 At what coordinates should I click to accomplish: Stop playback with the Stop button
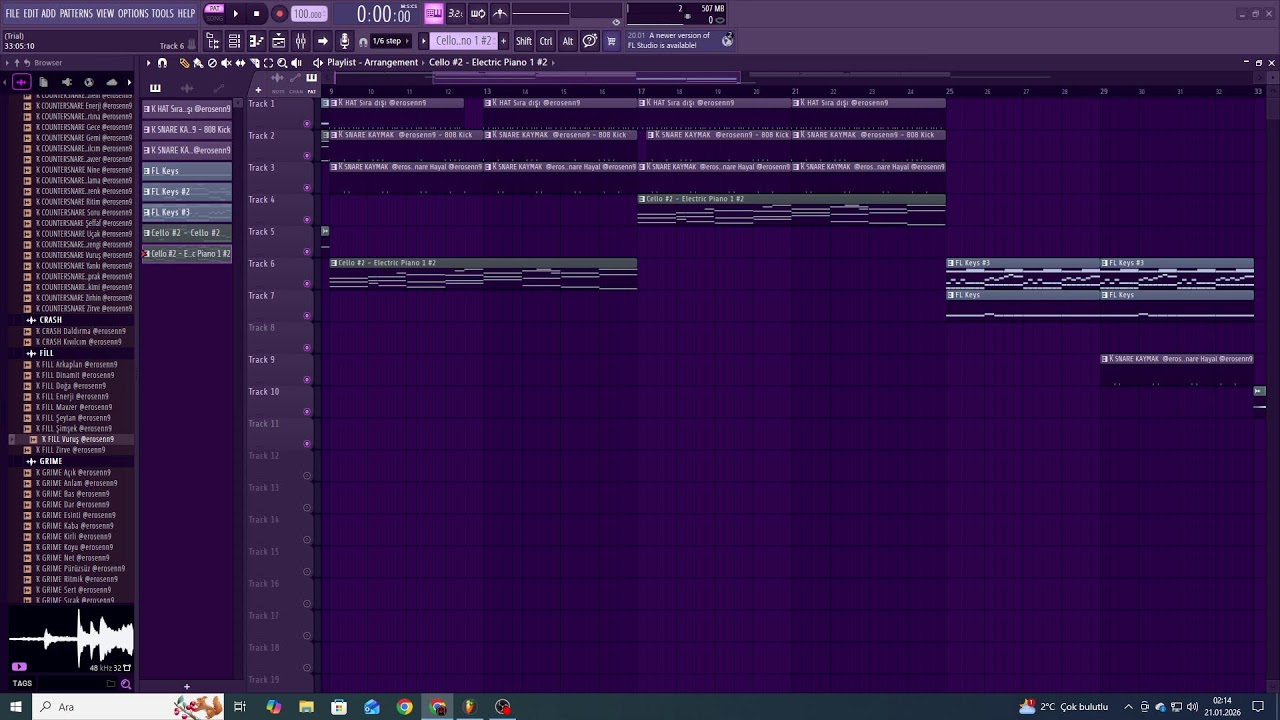(x=256, y=14)
